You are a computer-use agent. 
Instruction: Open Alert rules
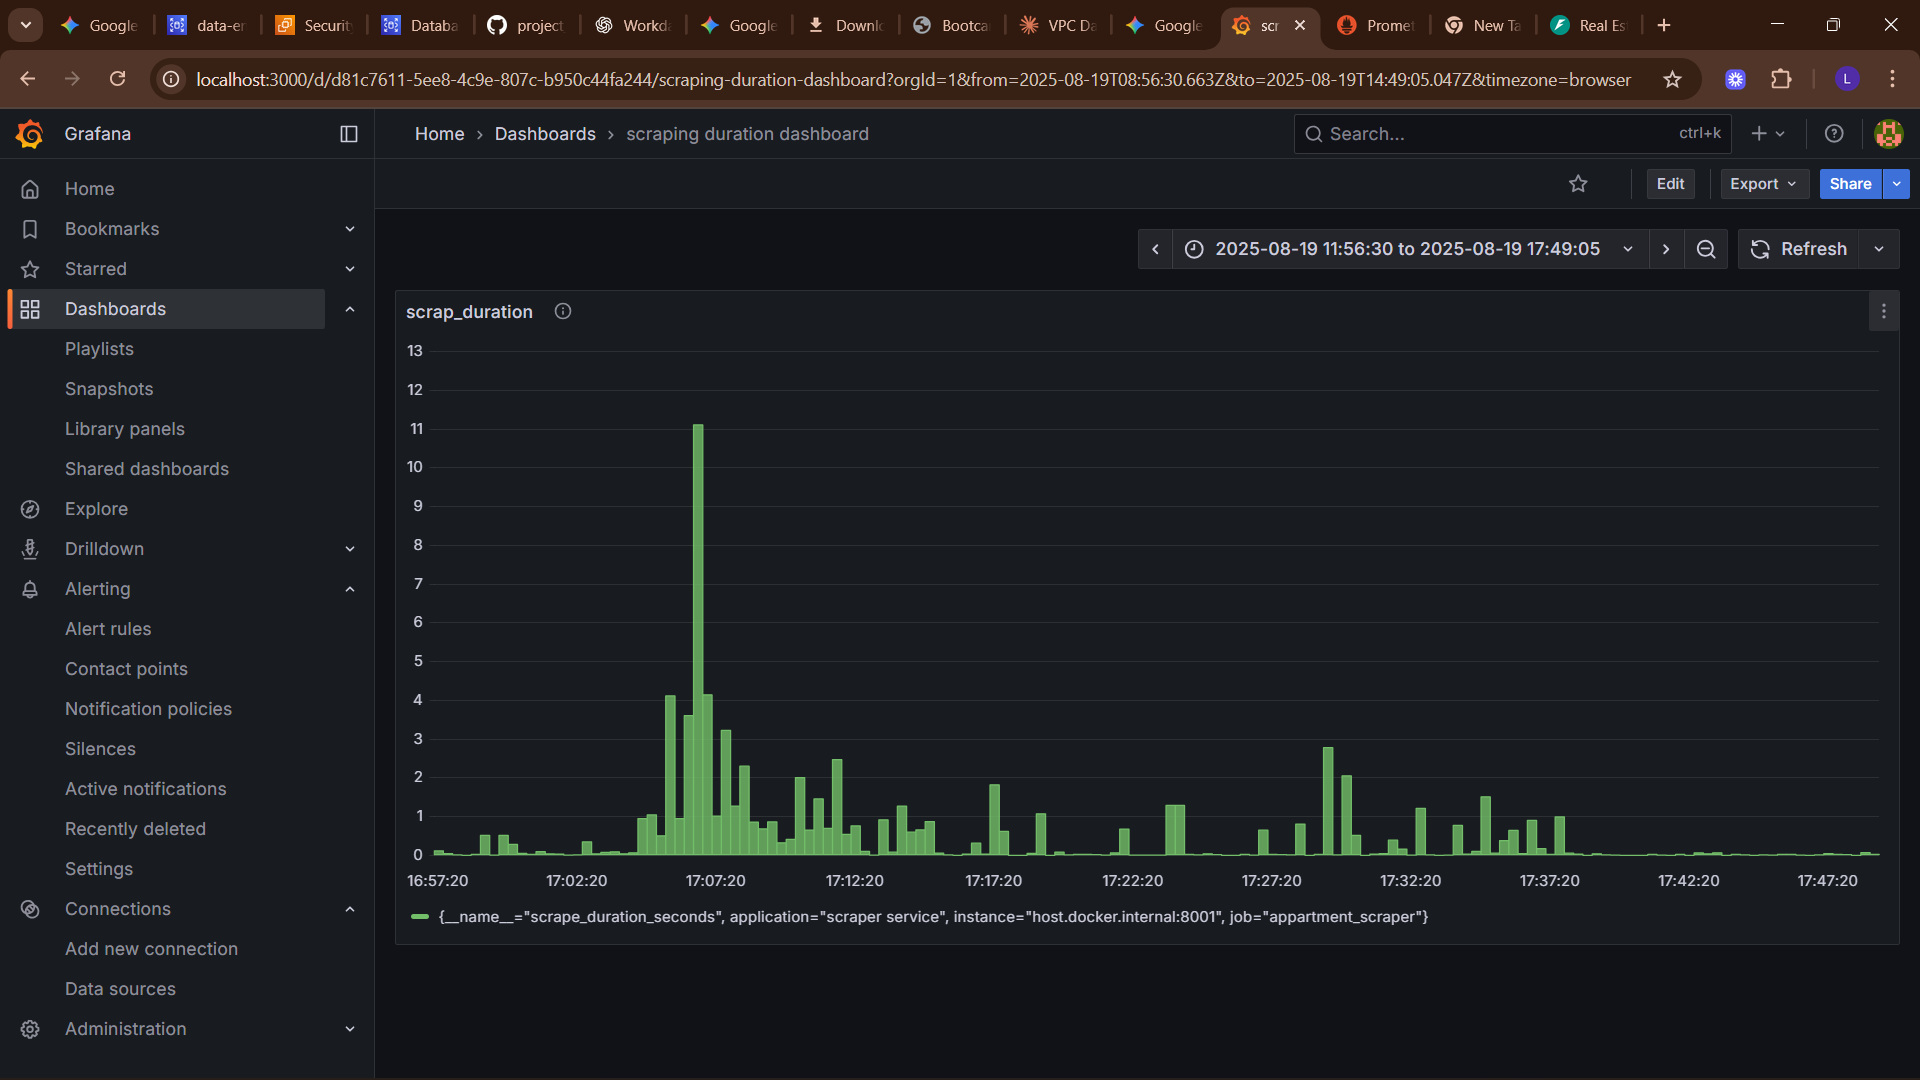pos(108,629)
